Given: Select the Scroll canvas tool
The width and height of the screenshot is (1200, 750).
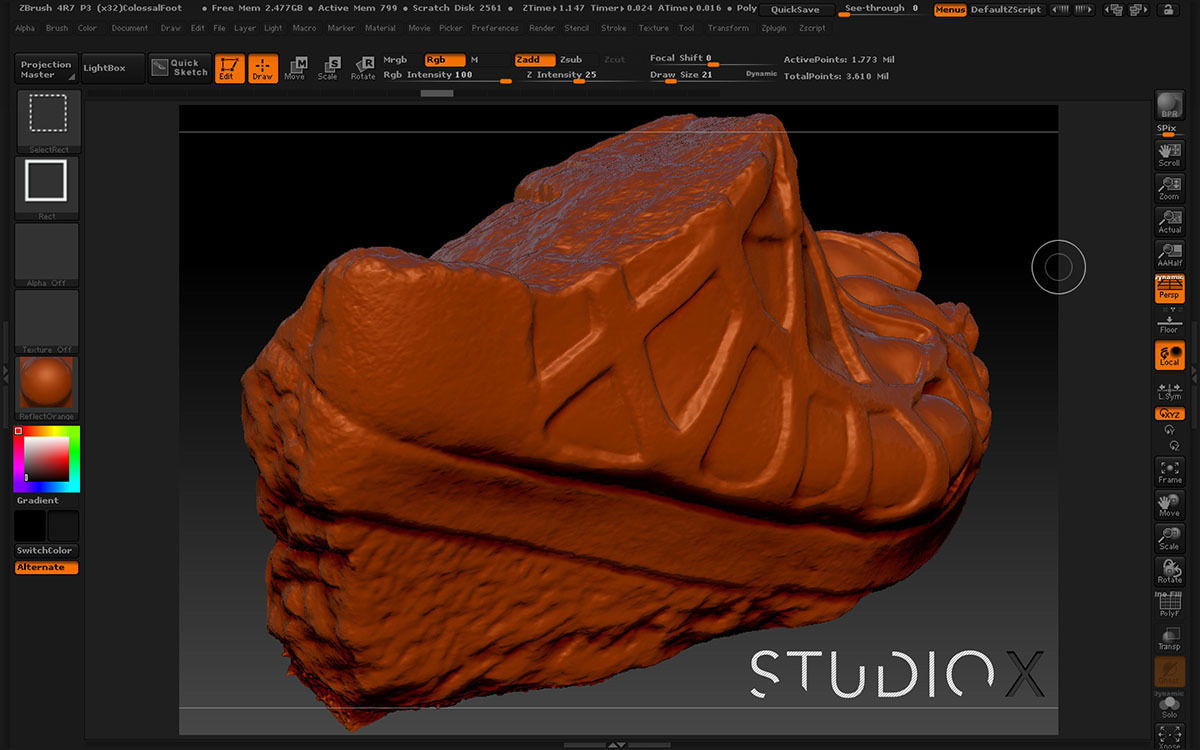Looking at the screenshot, I should point(1169,153).
